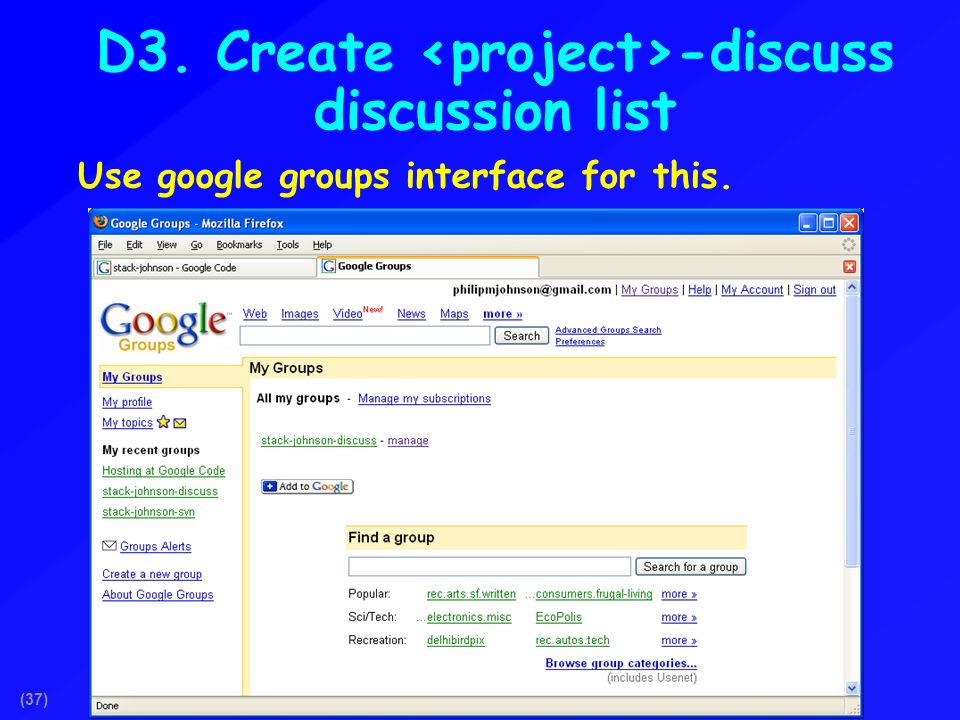Click Create a new group
Viewport: 960px width, 720px height.
coord(152,574)
